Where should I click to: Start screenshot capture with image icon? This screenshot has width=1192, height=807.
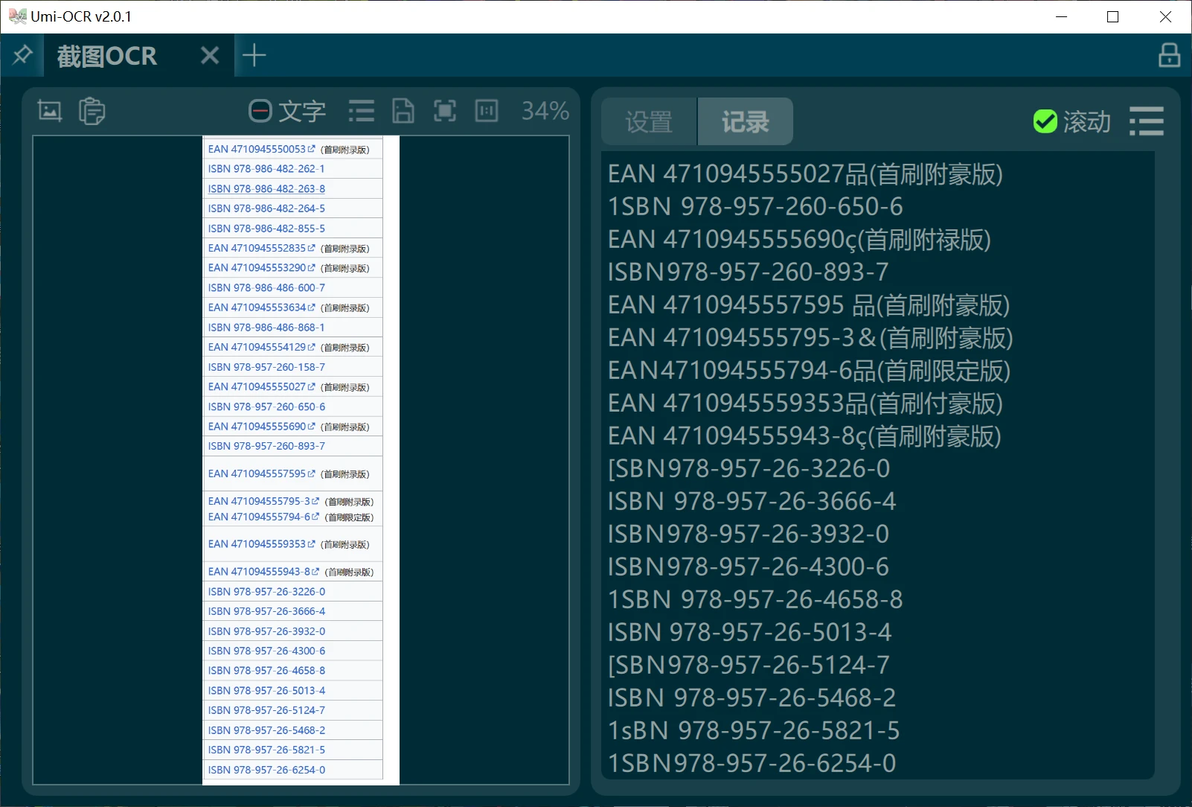coord(50,111)
